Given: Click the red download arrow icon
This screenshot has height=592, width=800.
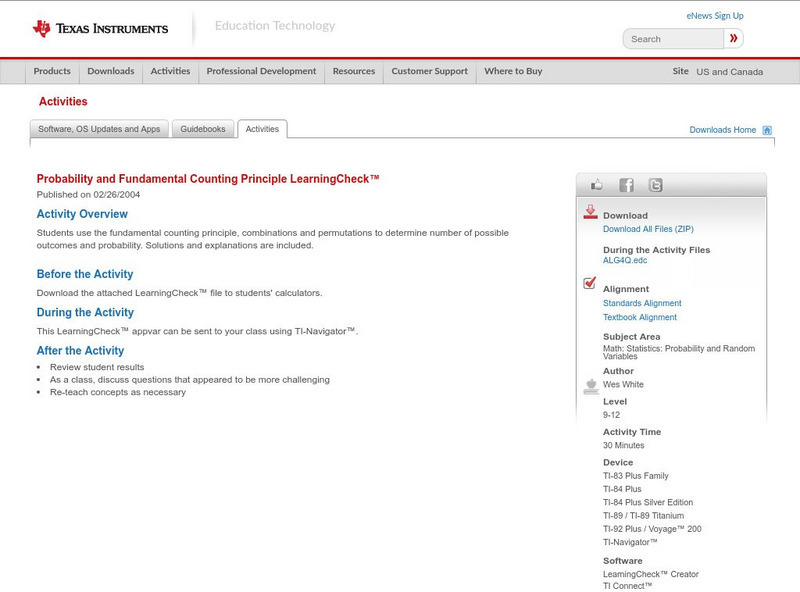Looking at the screenshot, I should [590, 212].
